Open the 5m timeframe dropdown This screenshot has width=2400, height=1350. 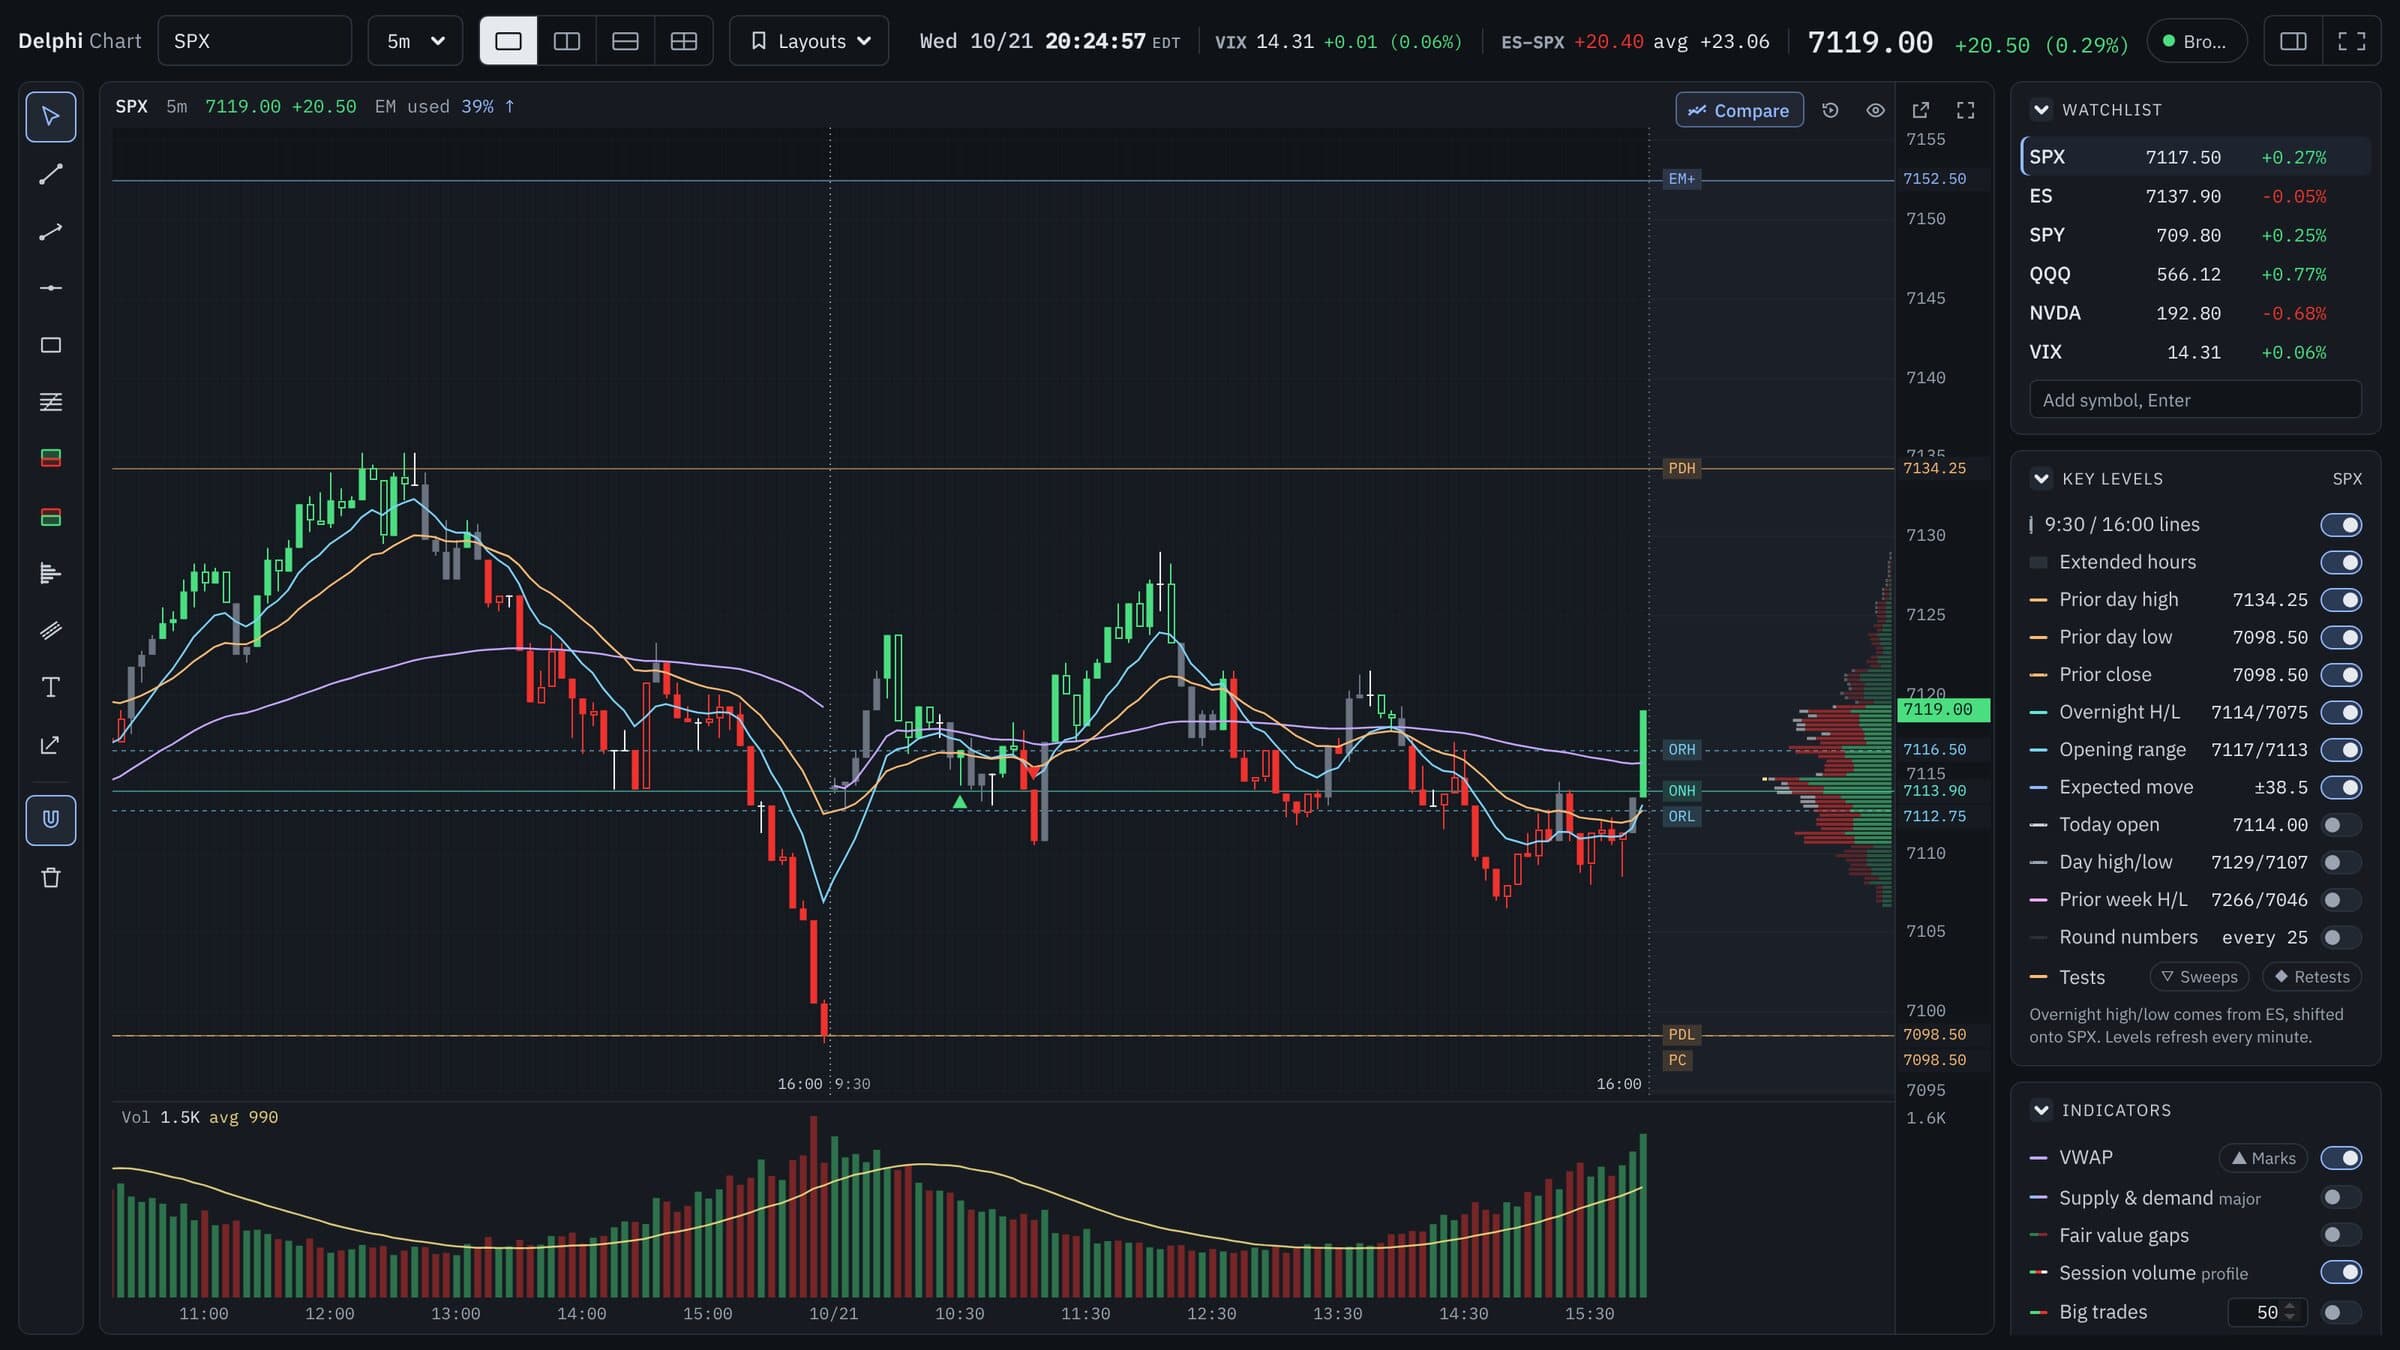[415, 41]
